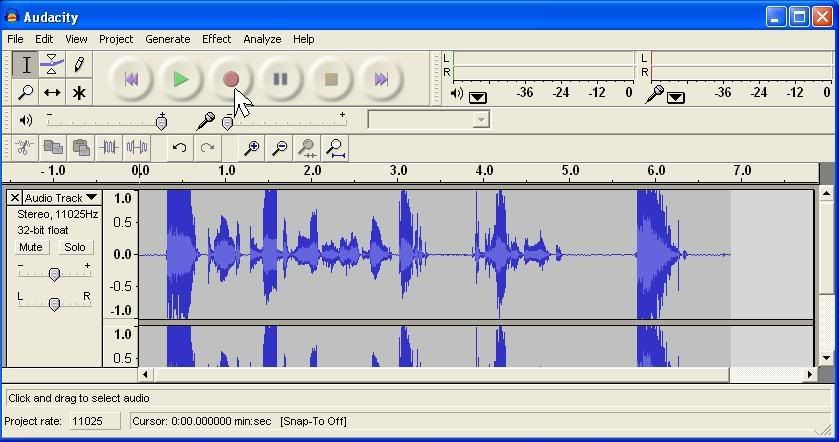Select the Envelope tool
This screenshot has height=442, width=839.
[52, 65]
